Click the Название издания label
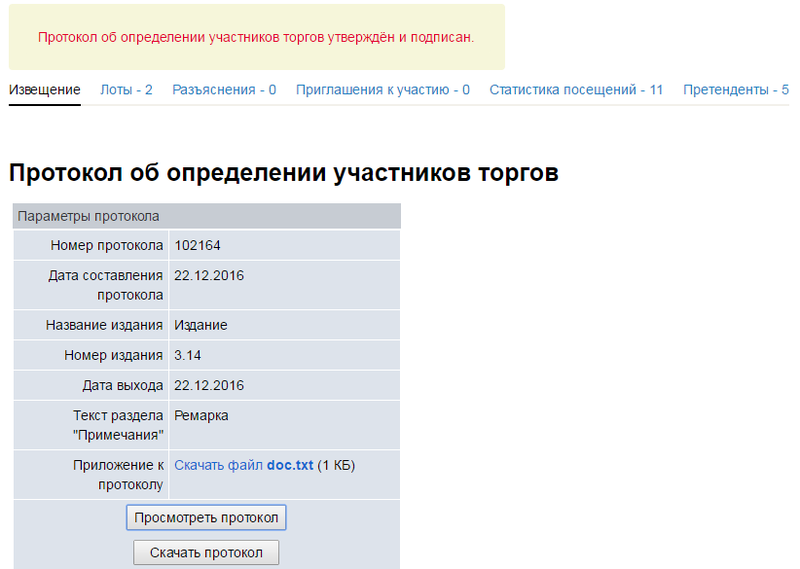Image resolution: width=800 pixels, height=569 pixels. (x=104, y=325)
